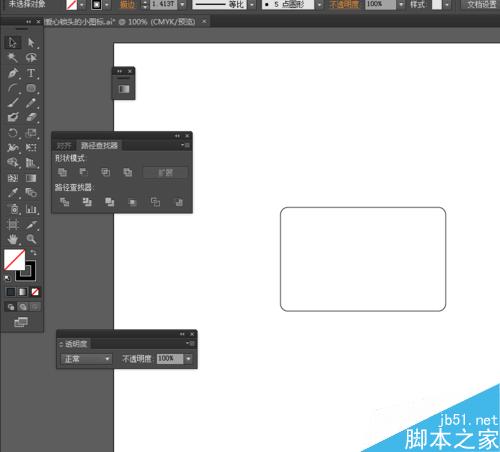Click the 扩展 Expand button
The width and height of the screenshot is (500, 452).
point(165,173)
